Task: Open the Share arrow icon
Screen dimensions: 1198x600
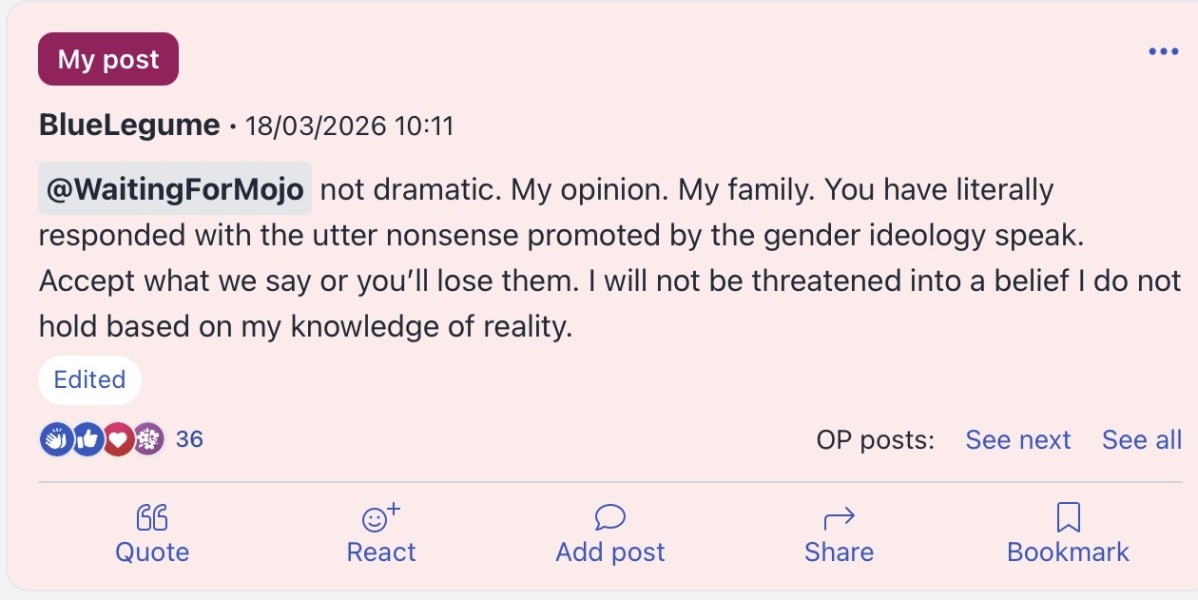Action: click(838, 516)
